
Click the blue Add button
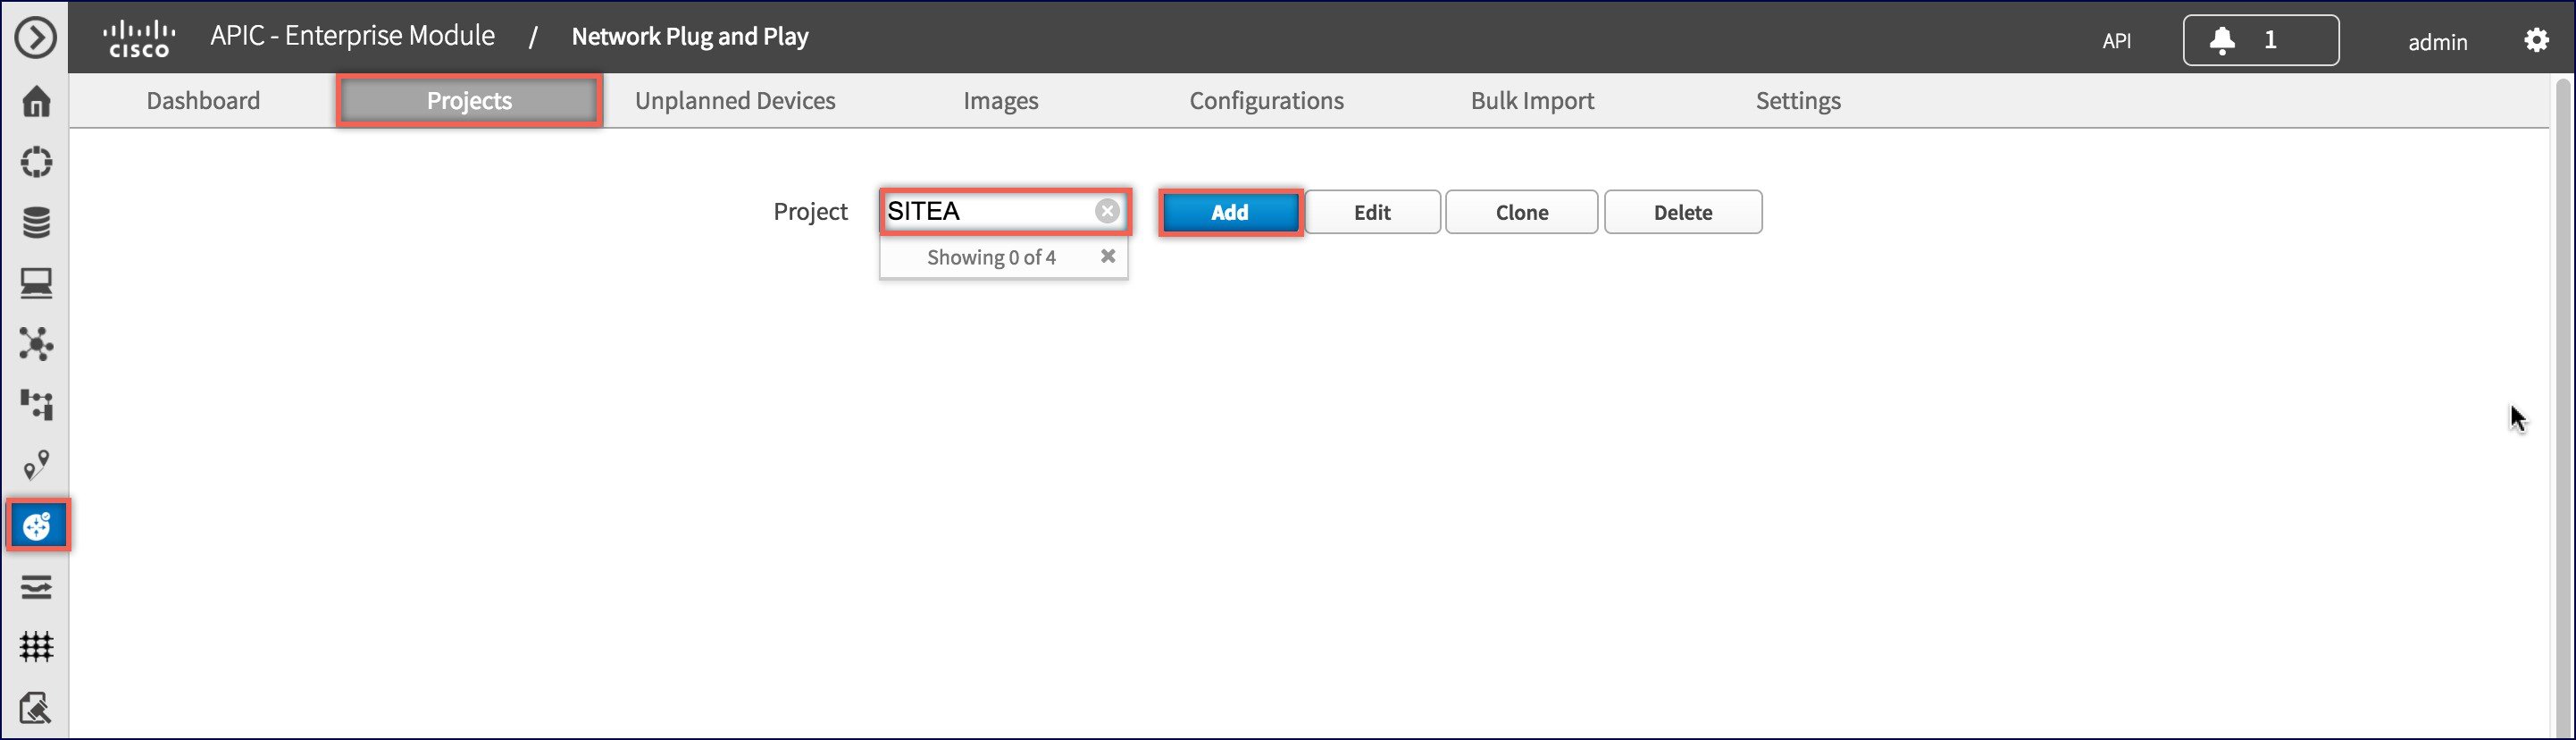pos(1230,212)
